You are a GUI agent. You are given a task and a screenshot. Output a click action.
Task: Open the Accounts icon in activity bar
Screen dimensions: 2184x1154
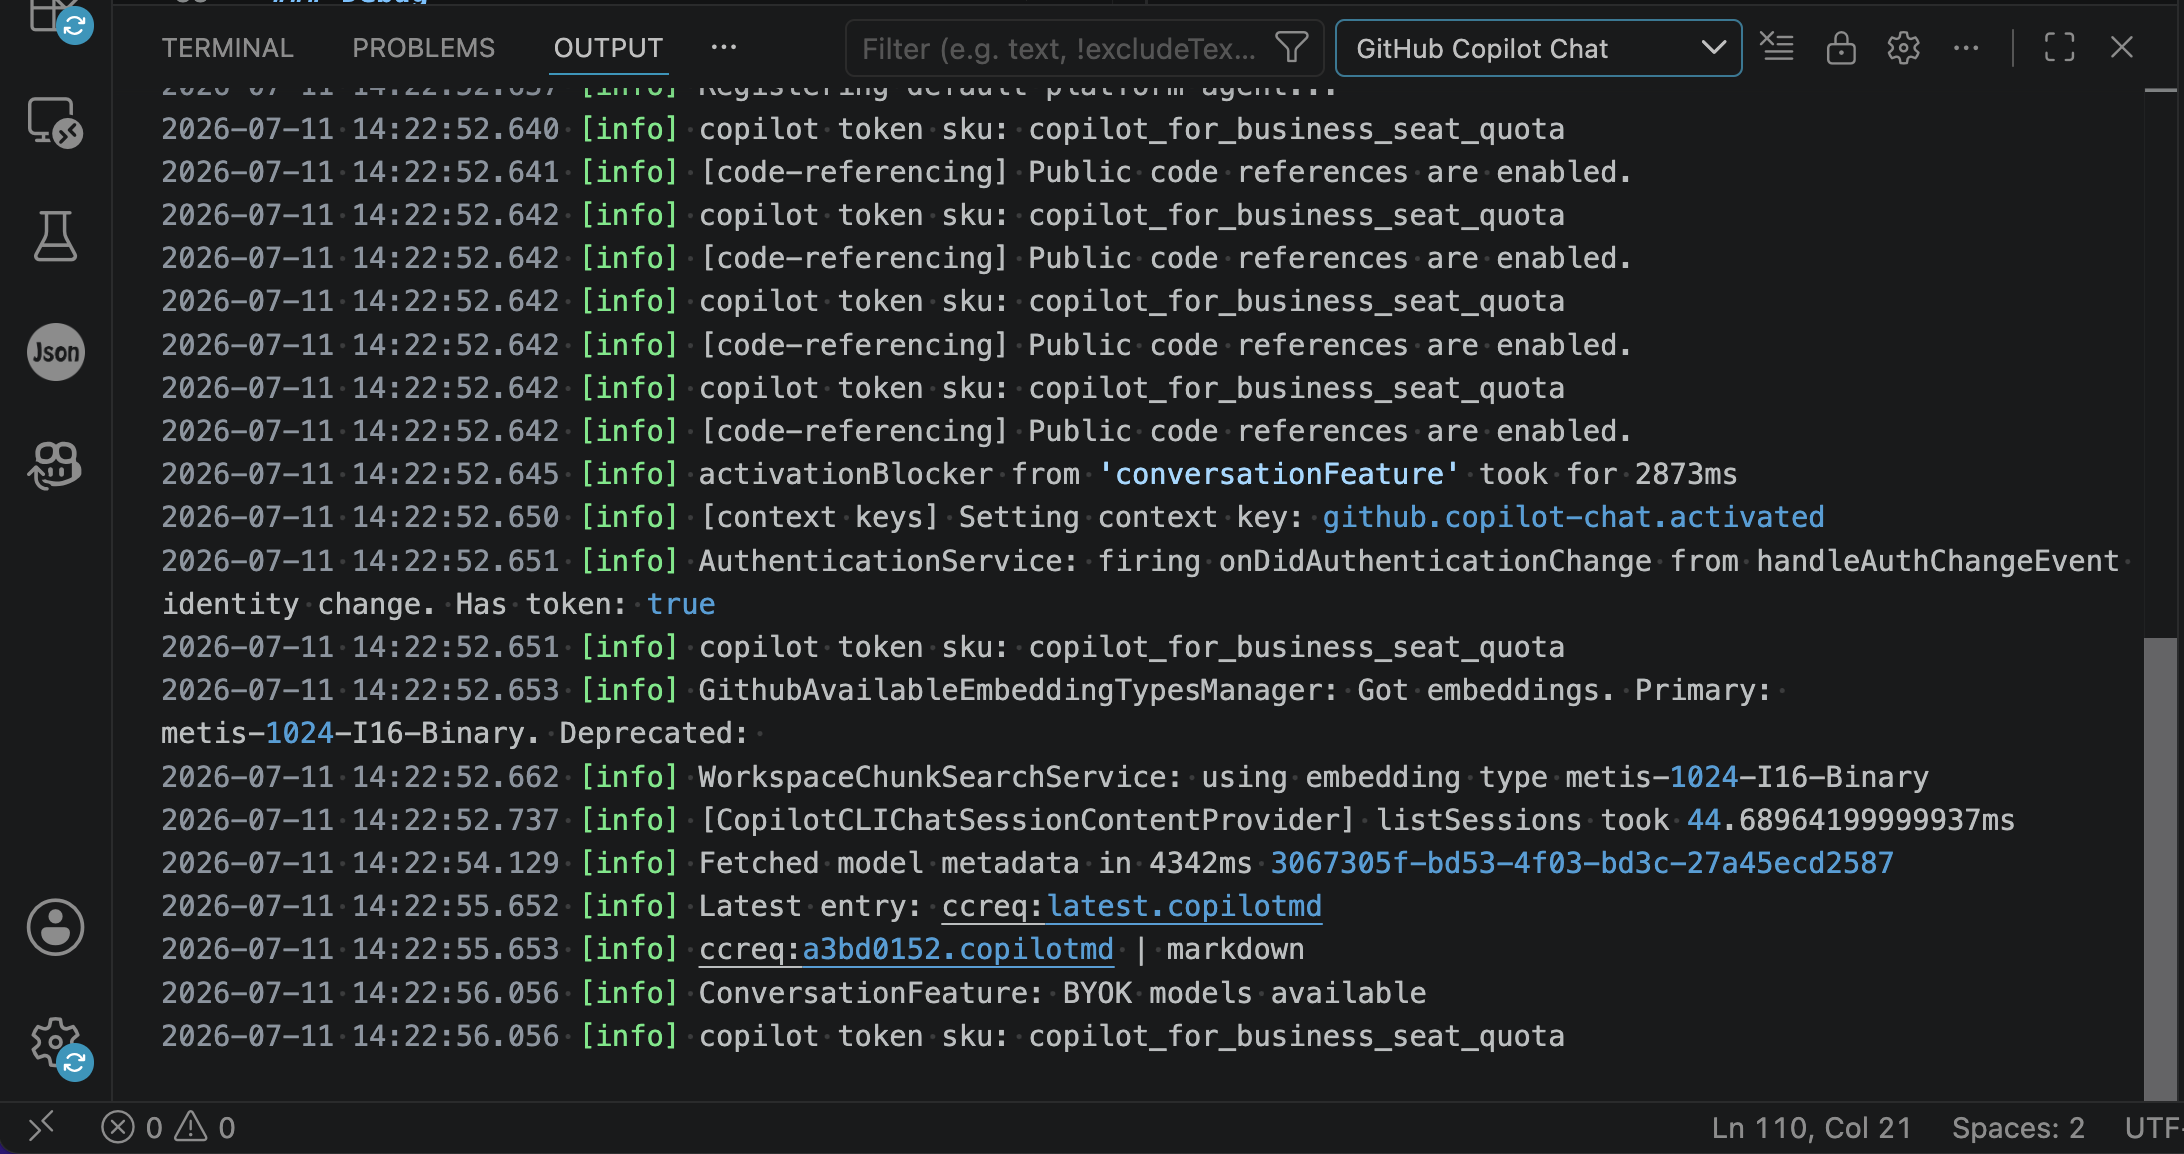click(x=55, y=927)
